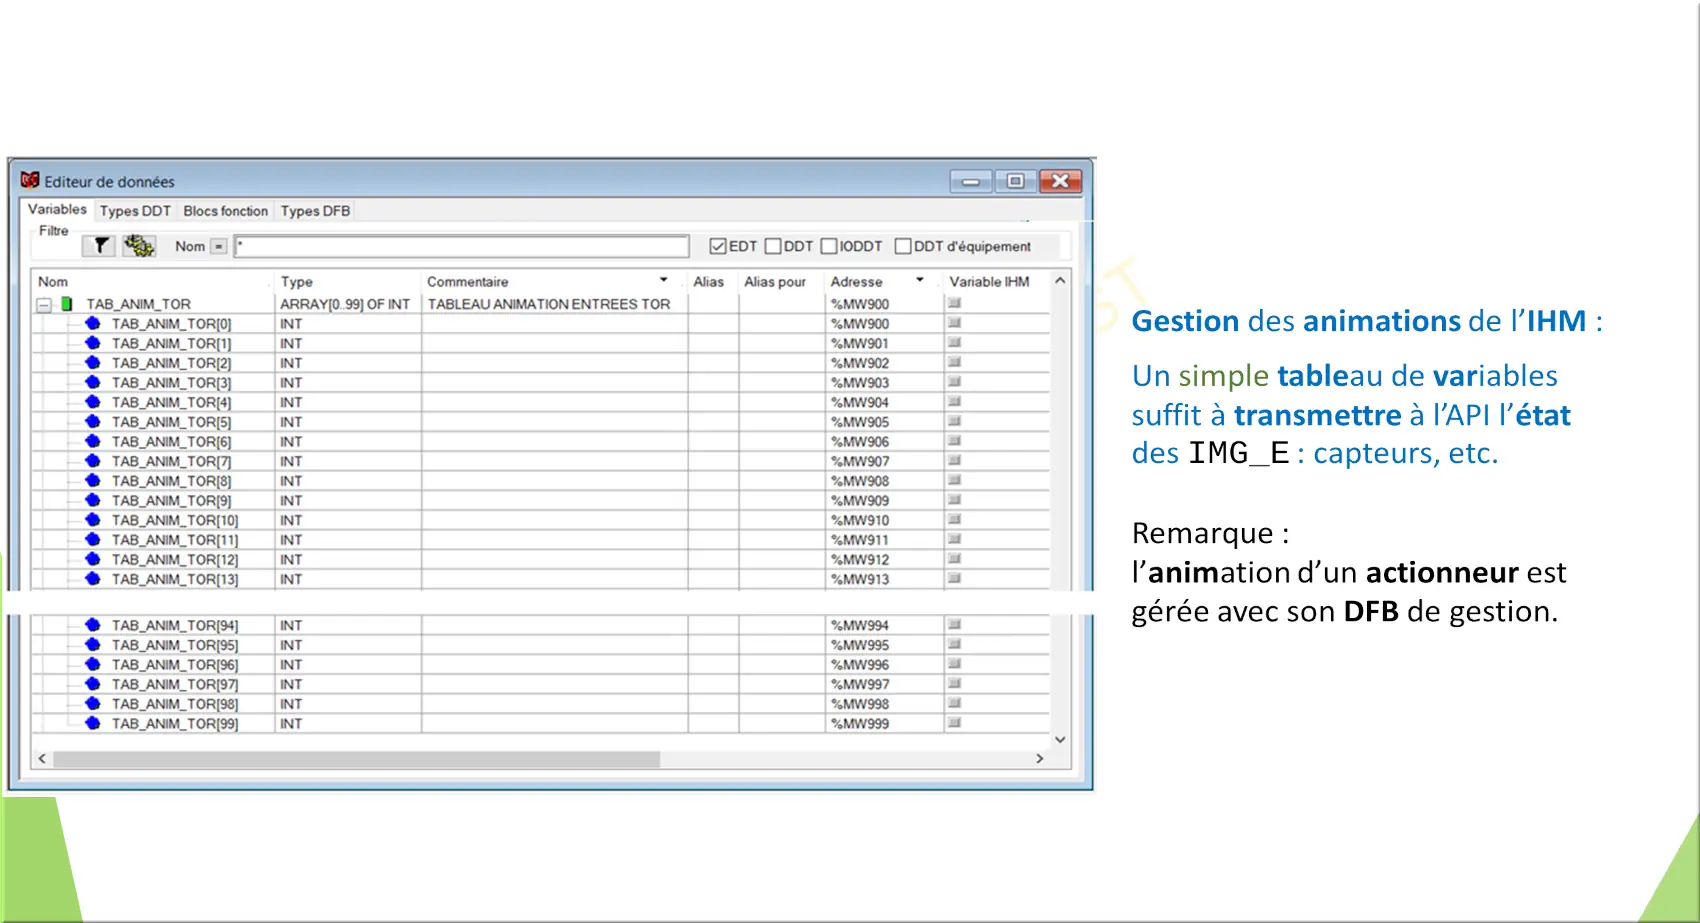
Task: Click the Editeur de données app icon
Action: 30,180
